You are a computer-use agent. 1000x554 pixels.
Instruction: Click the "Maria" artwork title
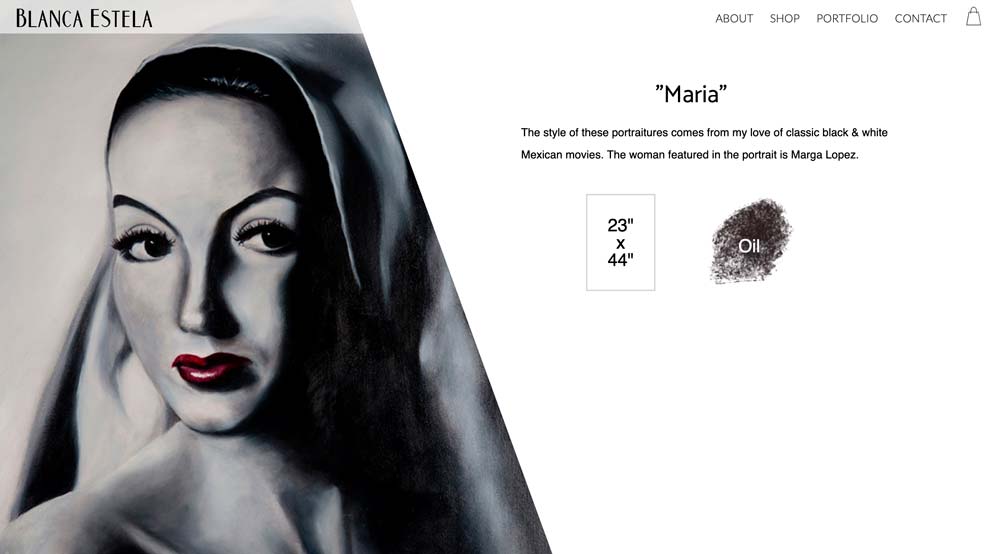[691, 94]
